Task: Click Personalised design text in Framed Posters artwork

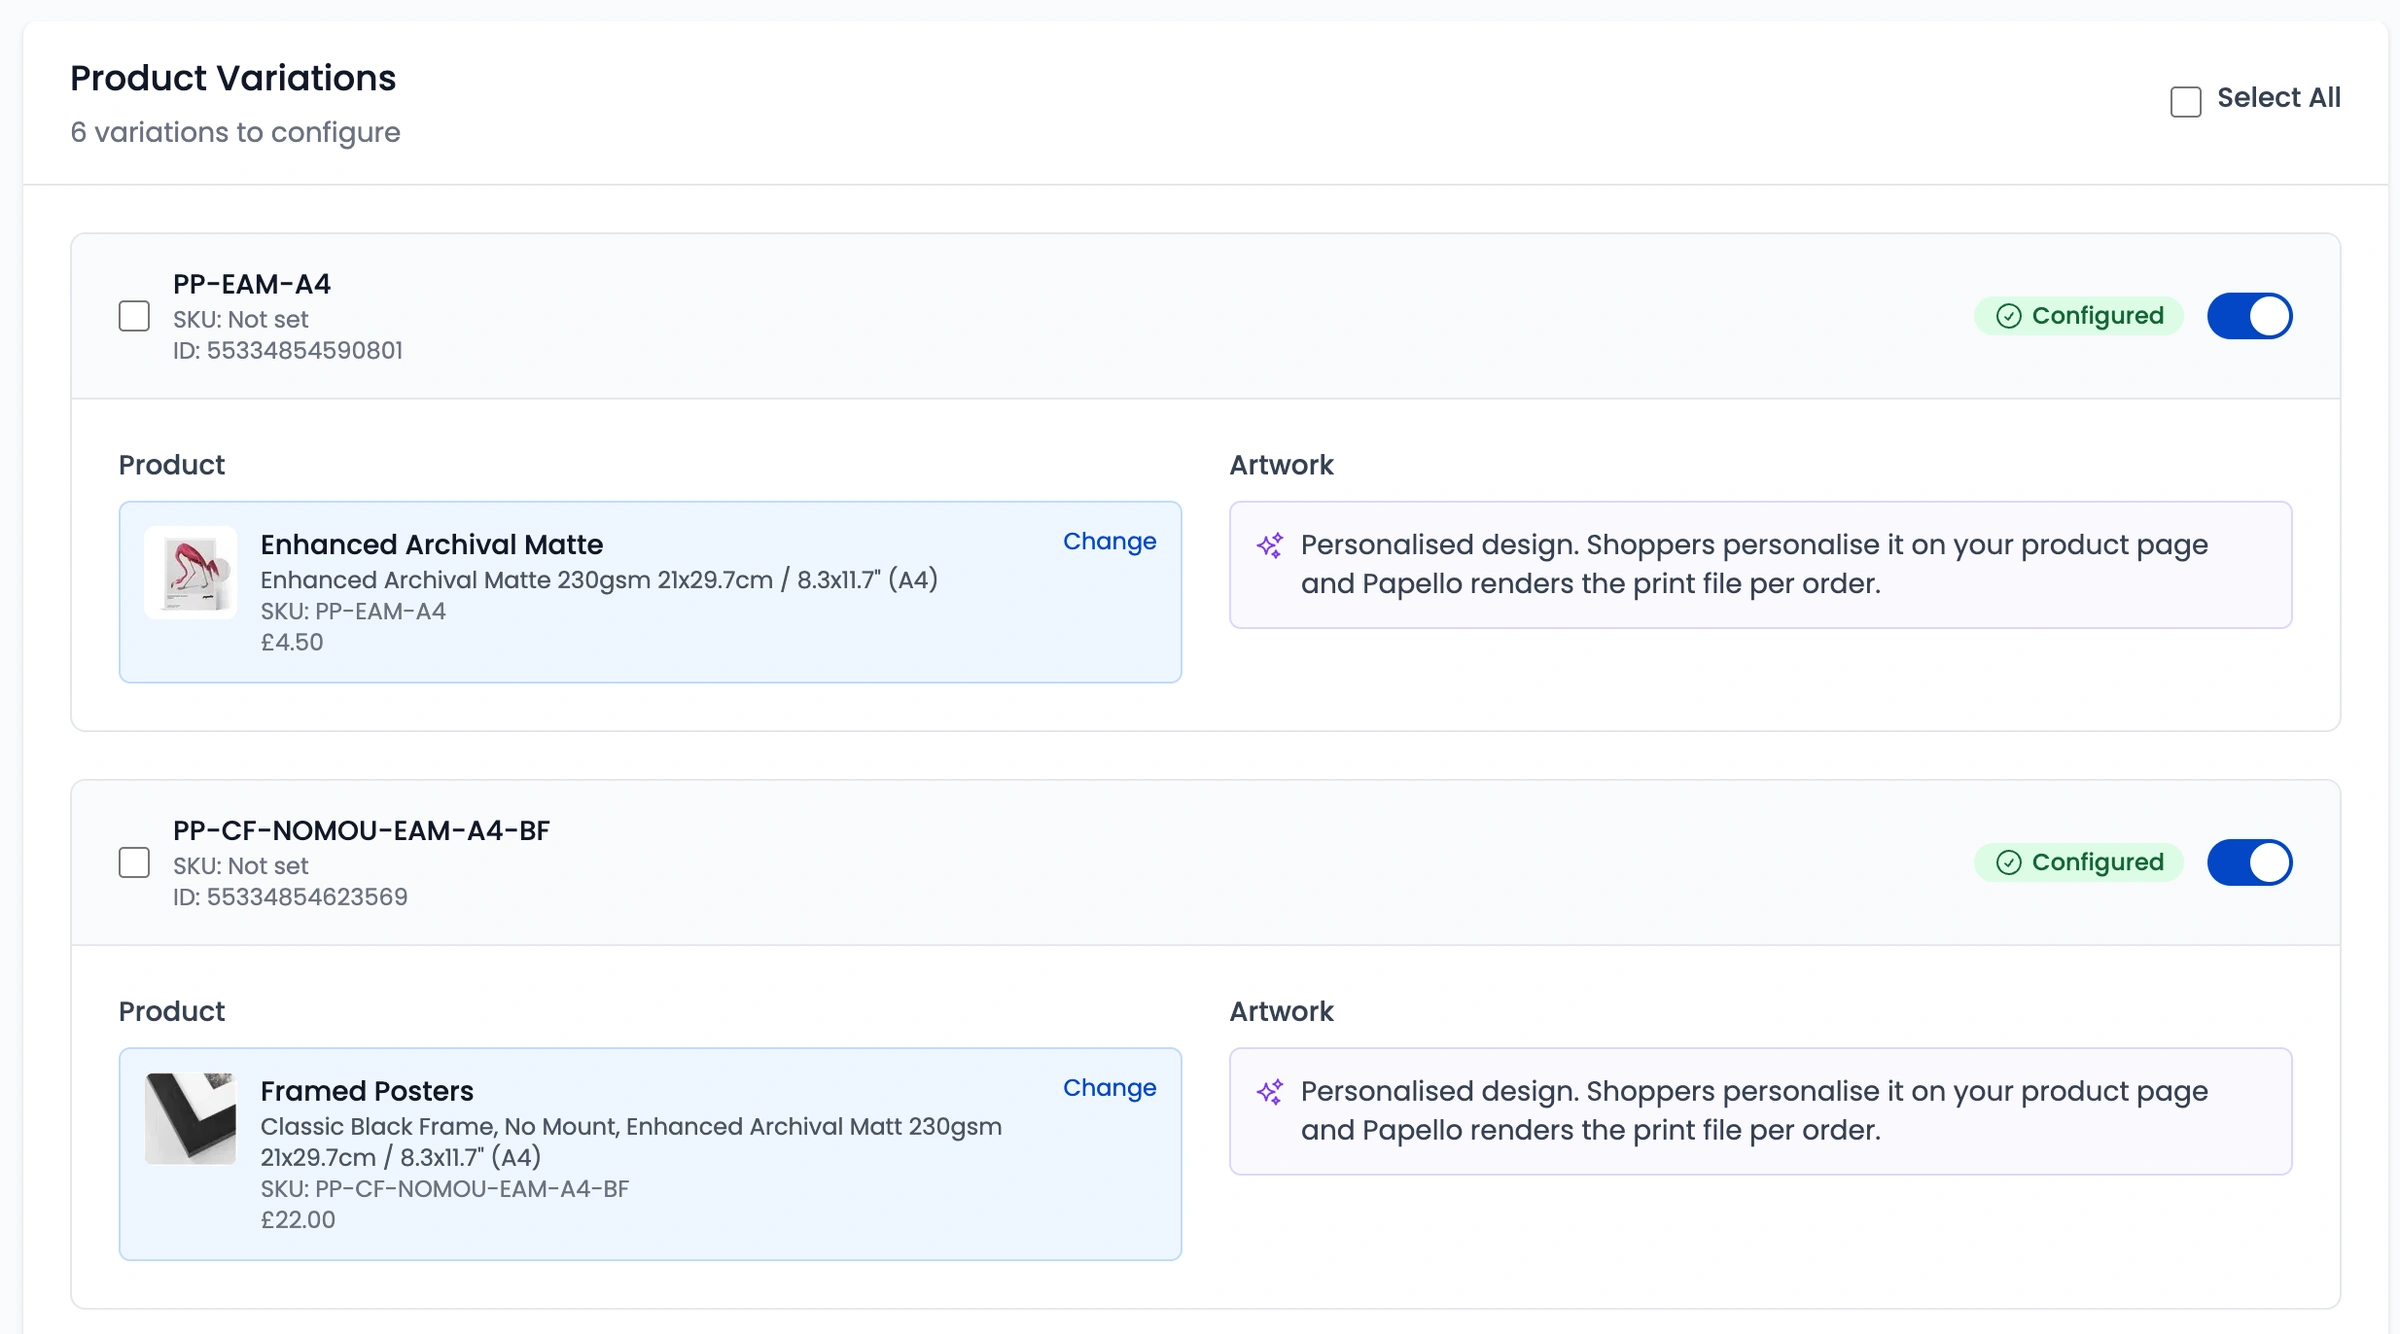Action: coord(1755,1110)
